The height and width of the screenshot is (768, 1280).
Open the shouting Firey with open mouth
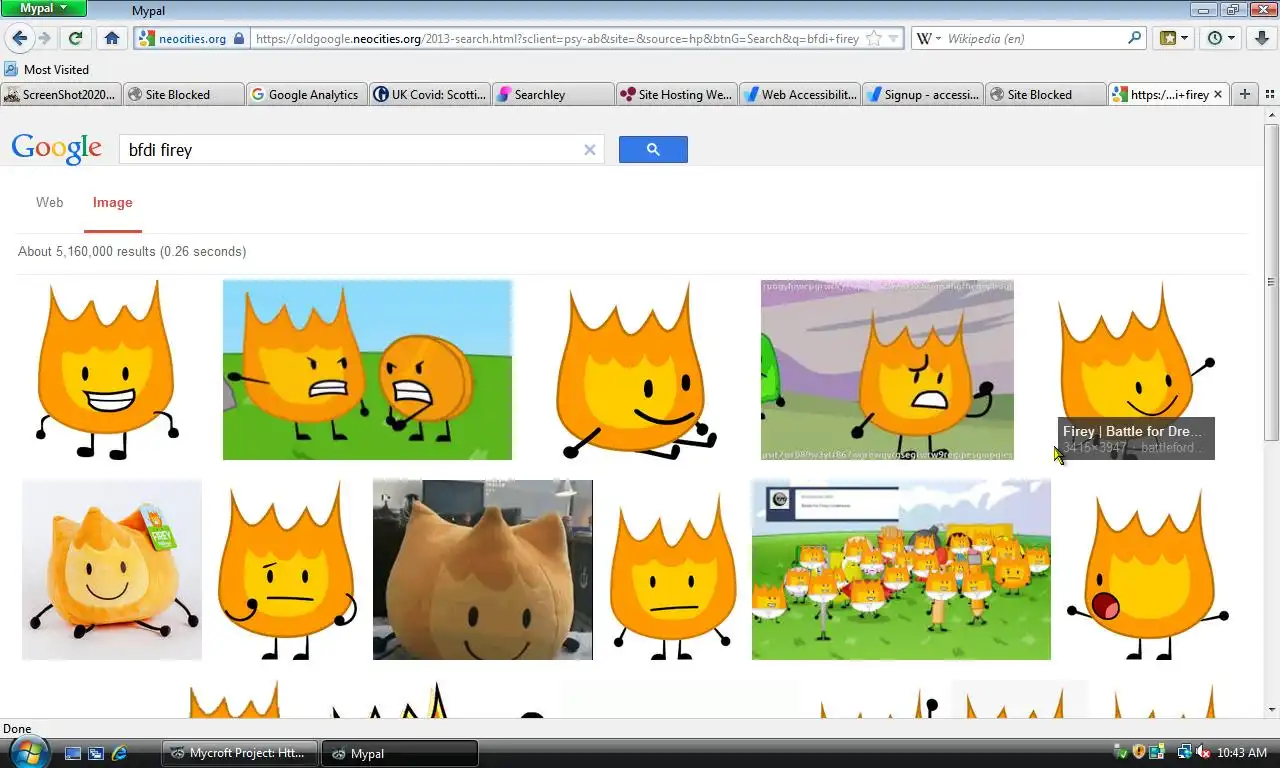pyautogui.click(x=1148, y=570)
